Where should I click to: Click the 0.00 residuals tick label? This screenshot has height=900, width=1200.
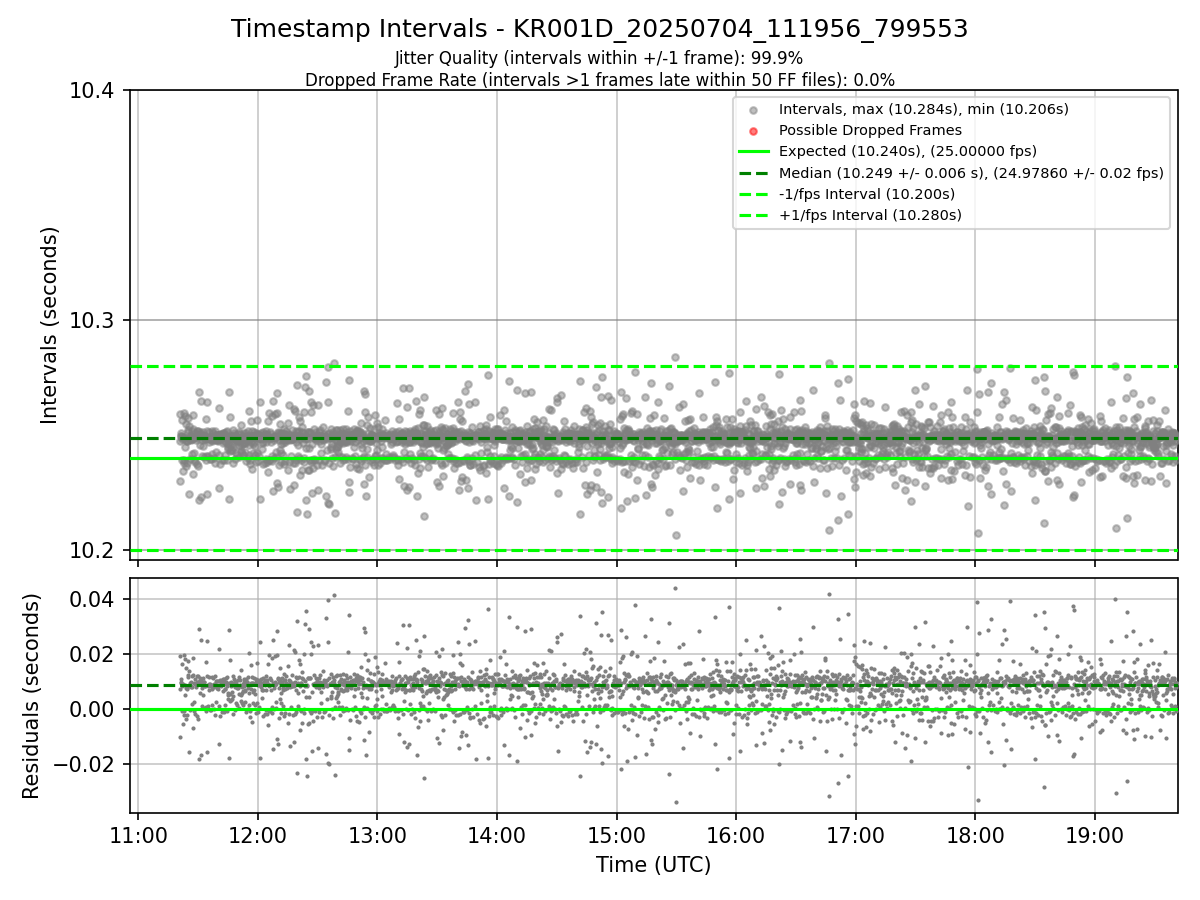pyautogui.click(x=92, y=709)
